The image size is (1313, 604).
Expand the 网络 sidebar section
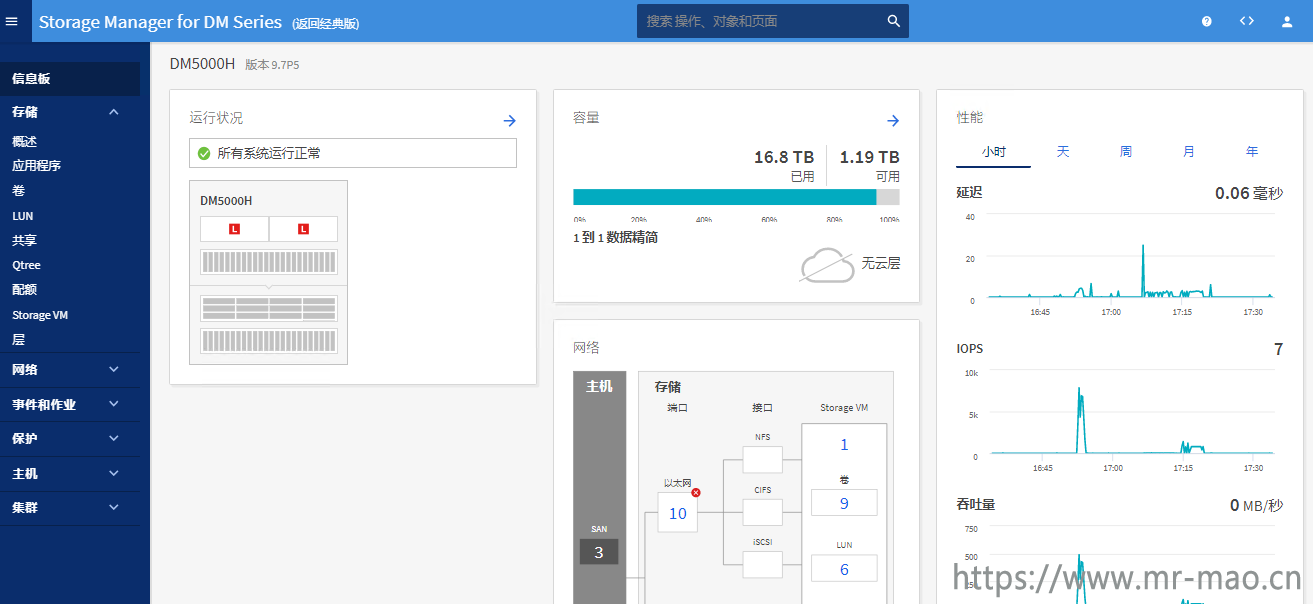coord(114,369)
